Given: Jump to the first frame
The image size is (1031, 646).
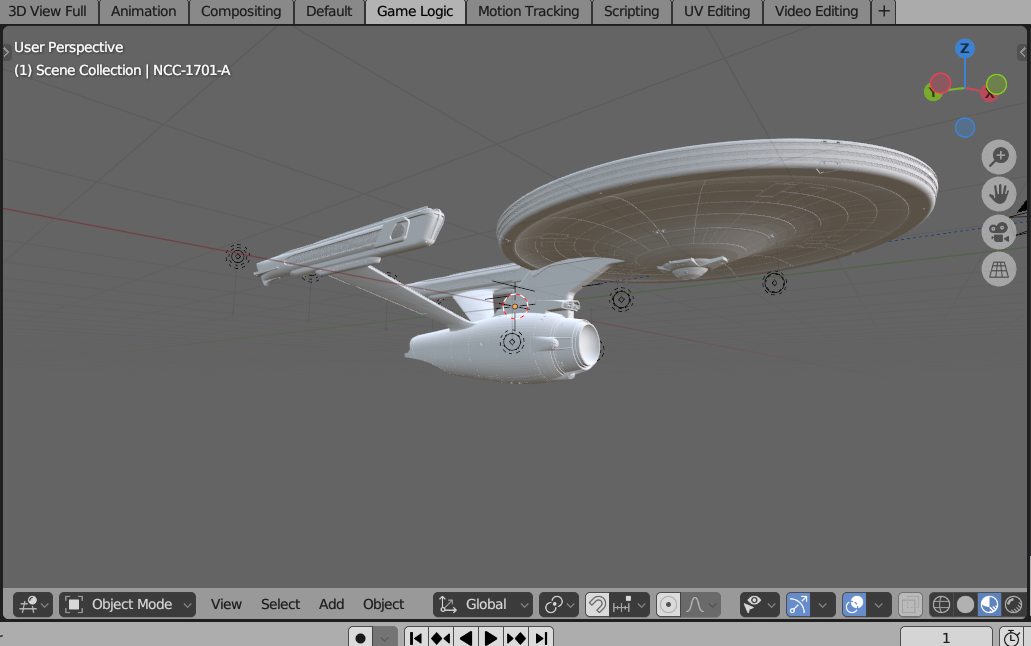Looking at the screenshot, I should coord(416,637).
